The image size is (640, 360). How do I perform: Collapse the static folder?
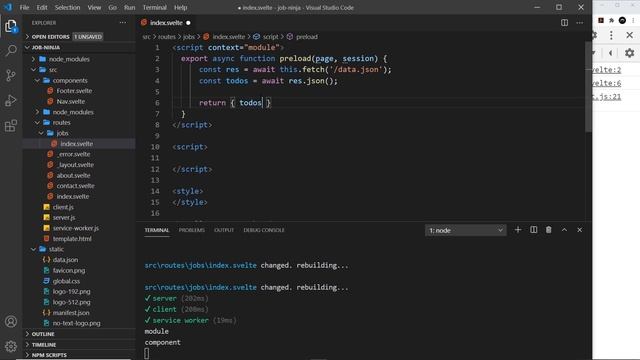click(x=80, y=249)
